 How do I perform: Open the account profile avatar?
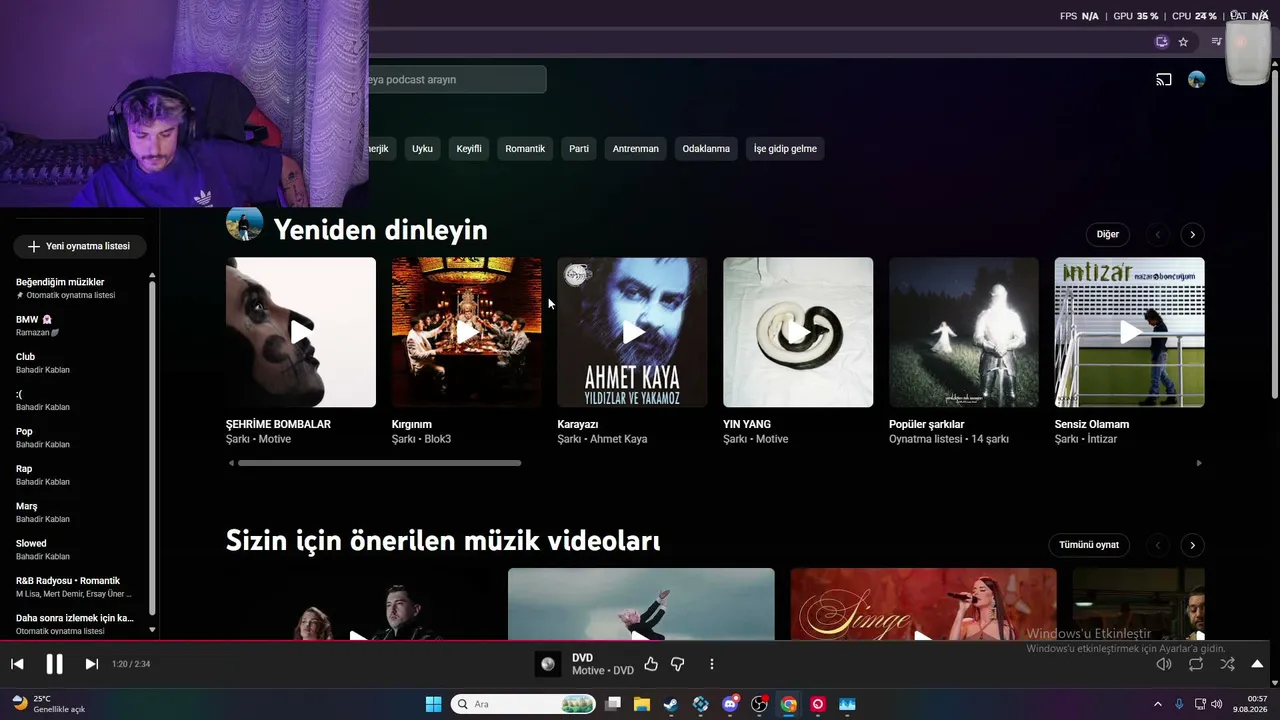pyautogui.click(x=1196, y=80)
